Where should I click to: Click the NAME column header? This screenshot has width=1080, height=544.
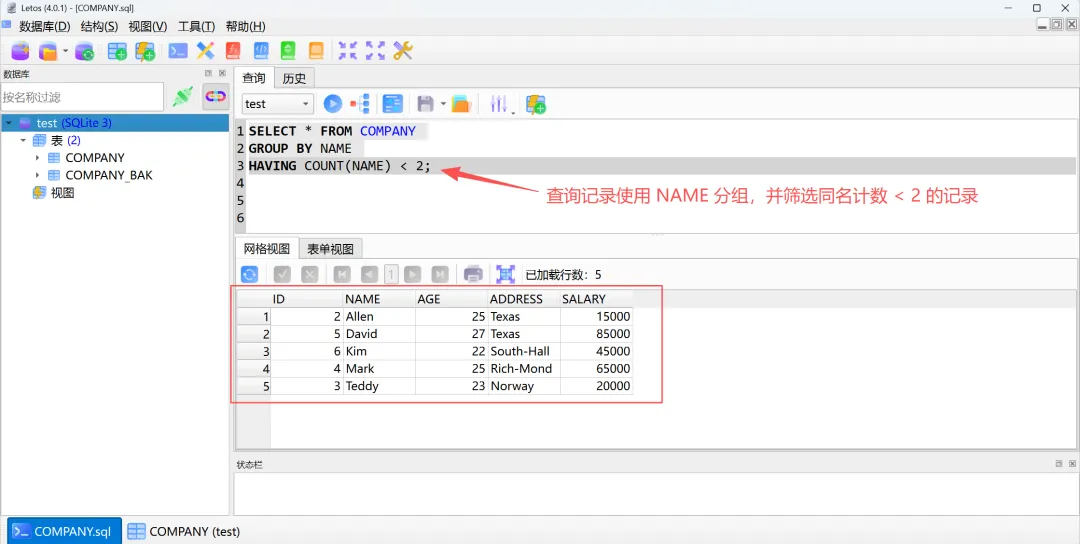[x=379, y=299]
